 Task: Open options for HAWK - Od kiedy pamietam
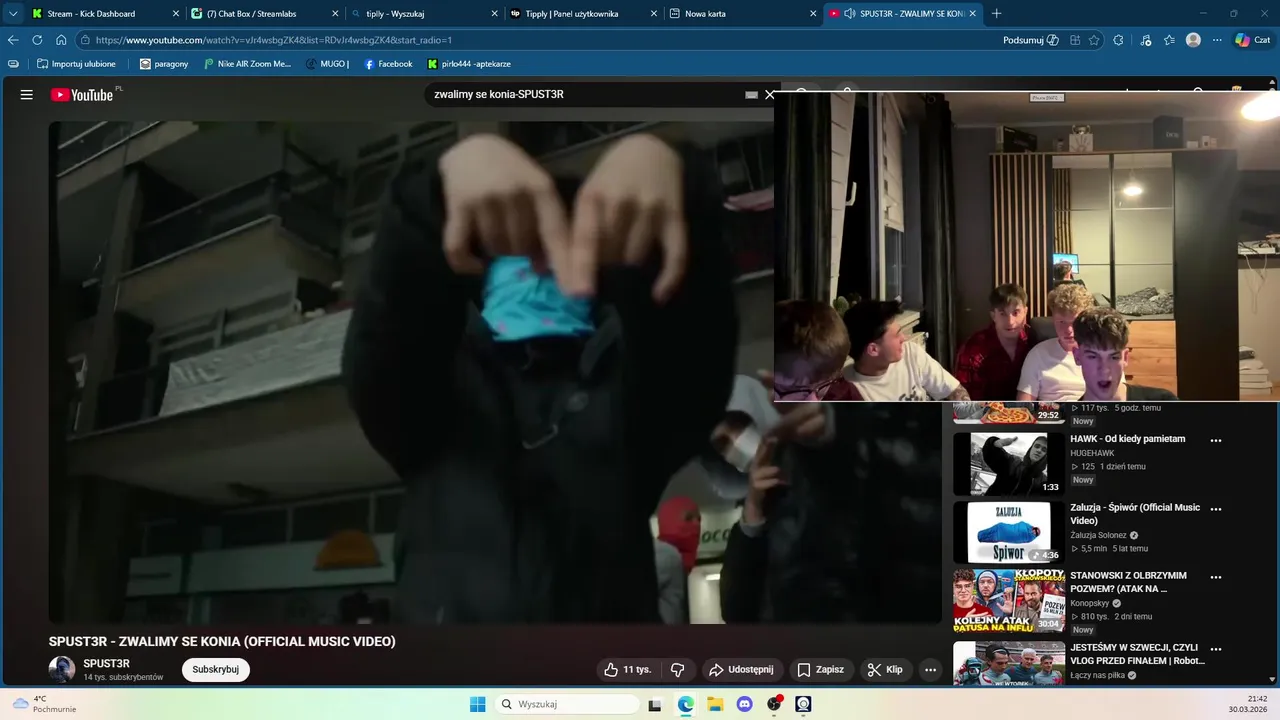[1216, 440]
